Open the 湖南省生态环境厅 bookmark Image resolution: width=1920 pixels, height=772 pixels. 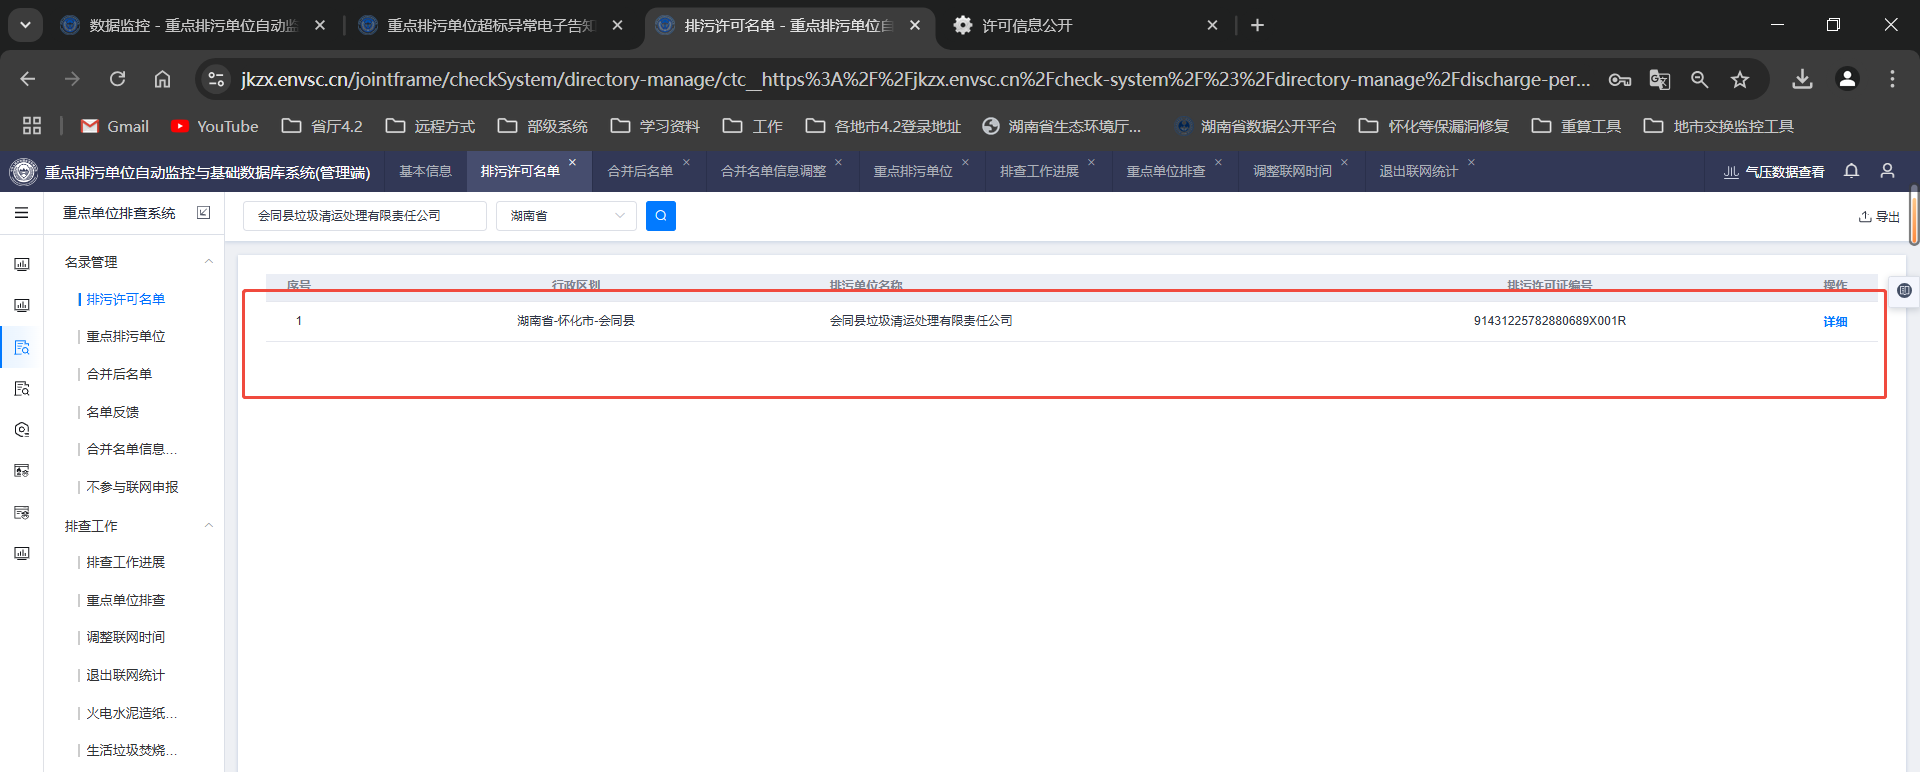coord(1062,126)
